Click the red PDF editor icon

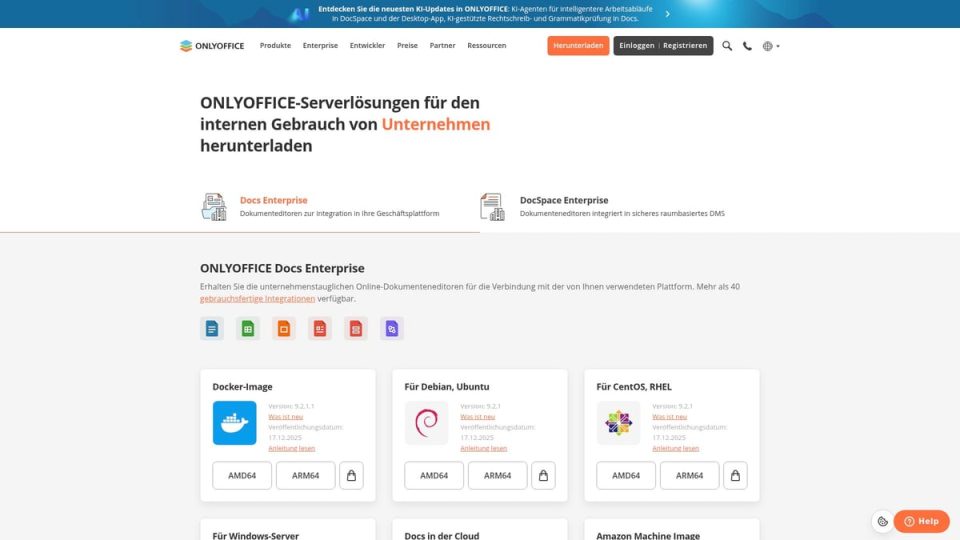(356, 329)
